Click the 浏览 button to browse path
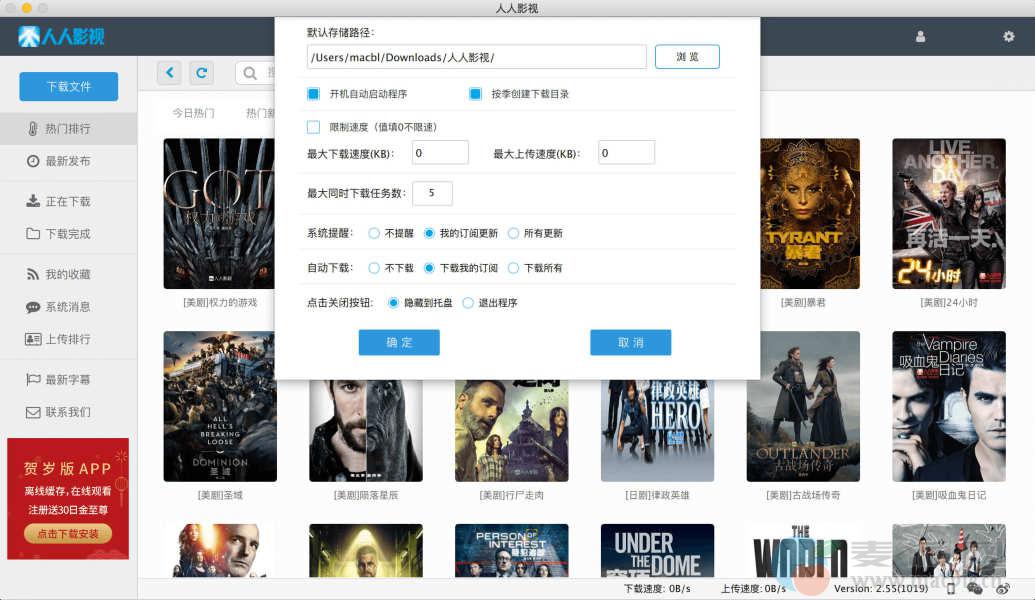 (687, 57)
